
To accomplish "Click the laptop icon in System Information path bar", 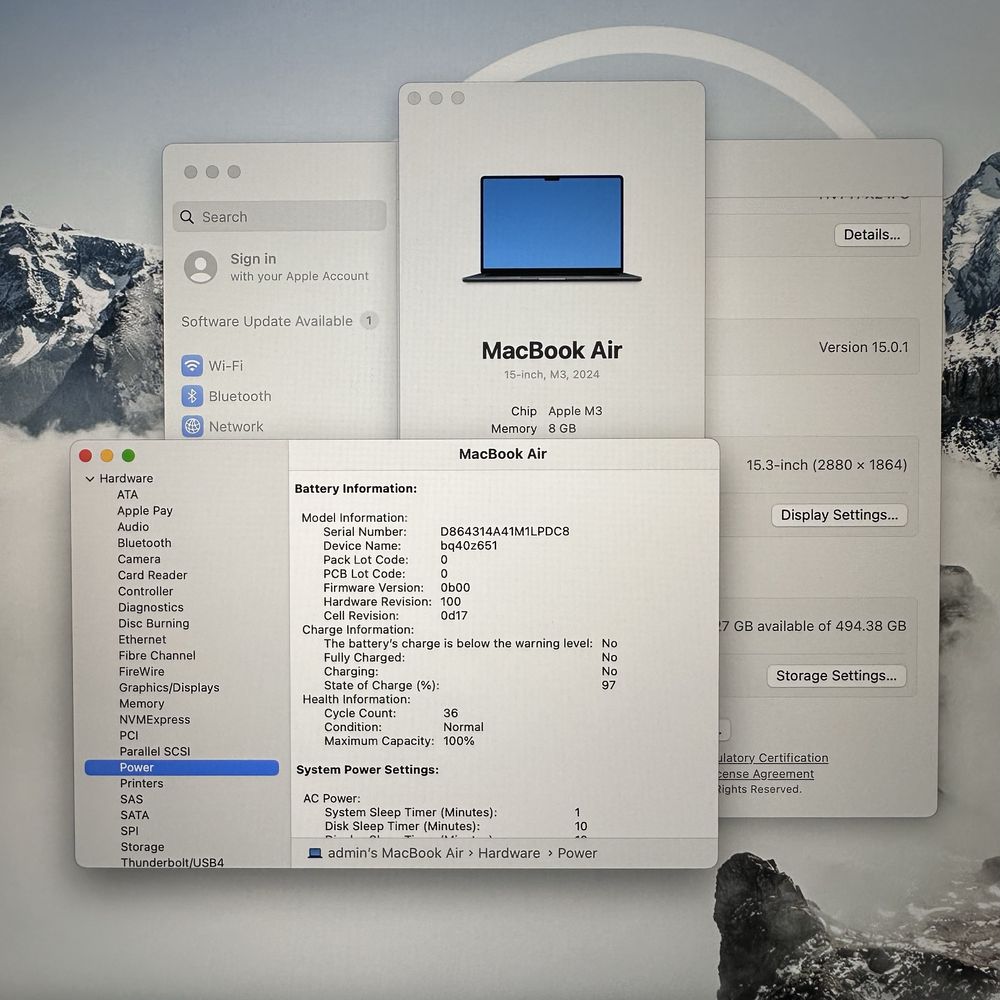I will [314, 853].
